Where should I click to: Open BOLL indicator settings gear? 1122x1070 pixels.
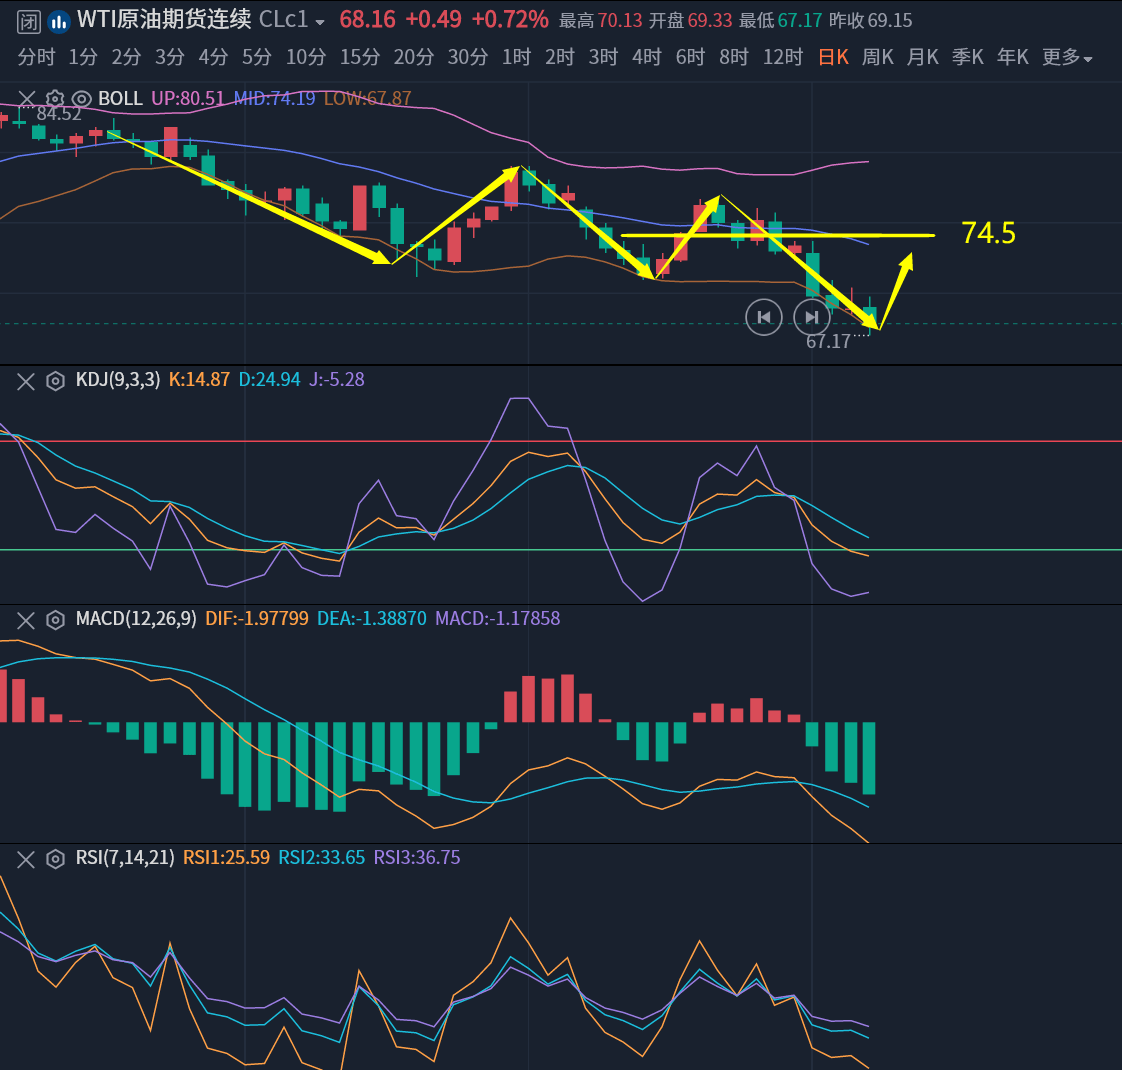pos(54,99)
